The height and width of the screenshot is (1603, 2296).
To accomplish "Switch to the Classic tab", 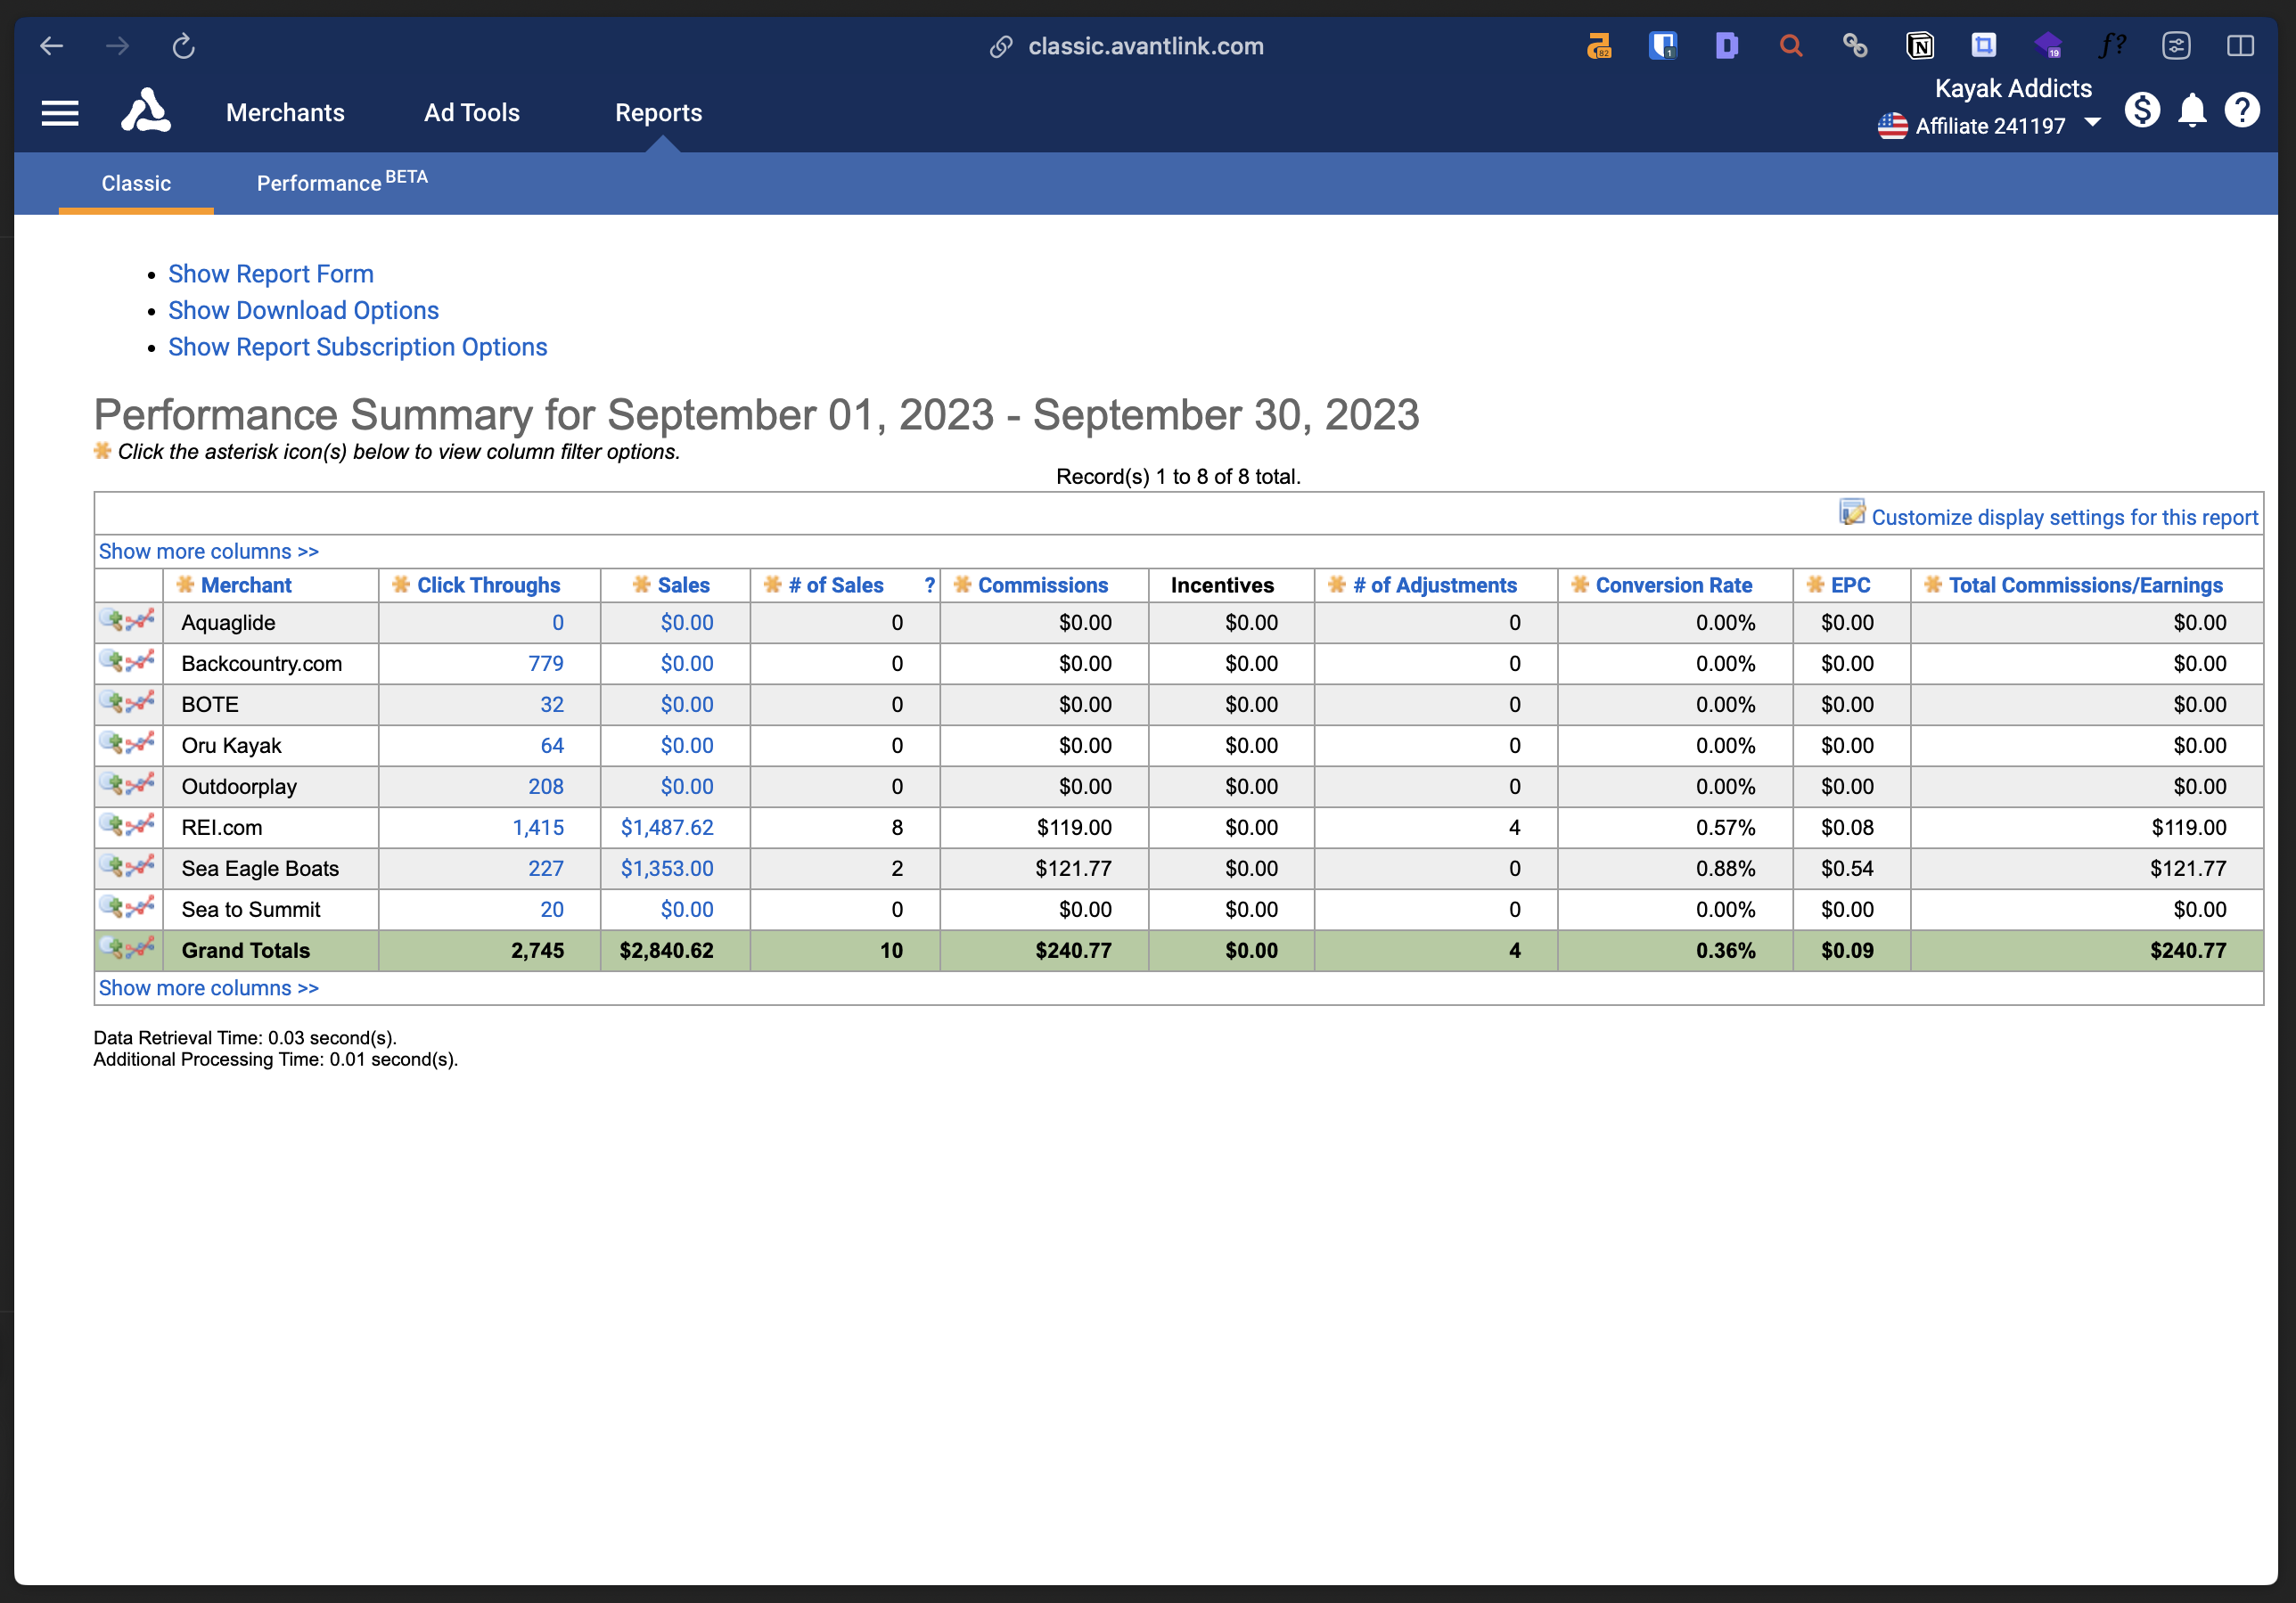I will tap(136, 183).
